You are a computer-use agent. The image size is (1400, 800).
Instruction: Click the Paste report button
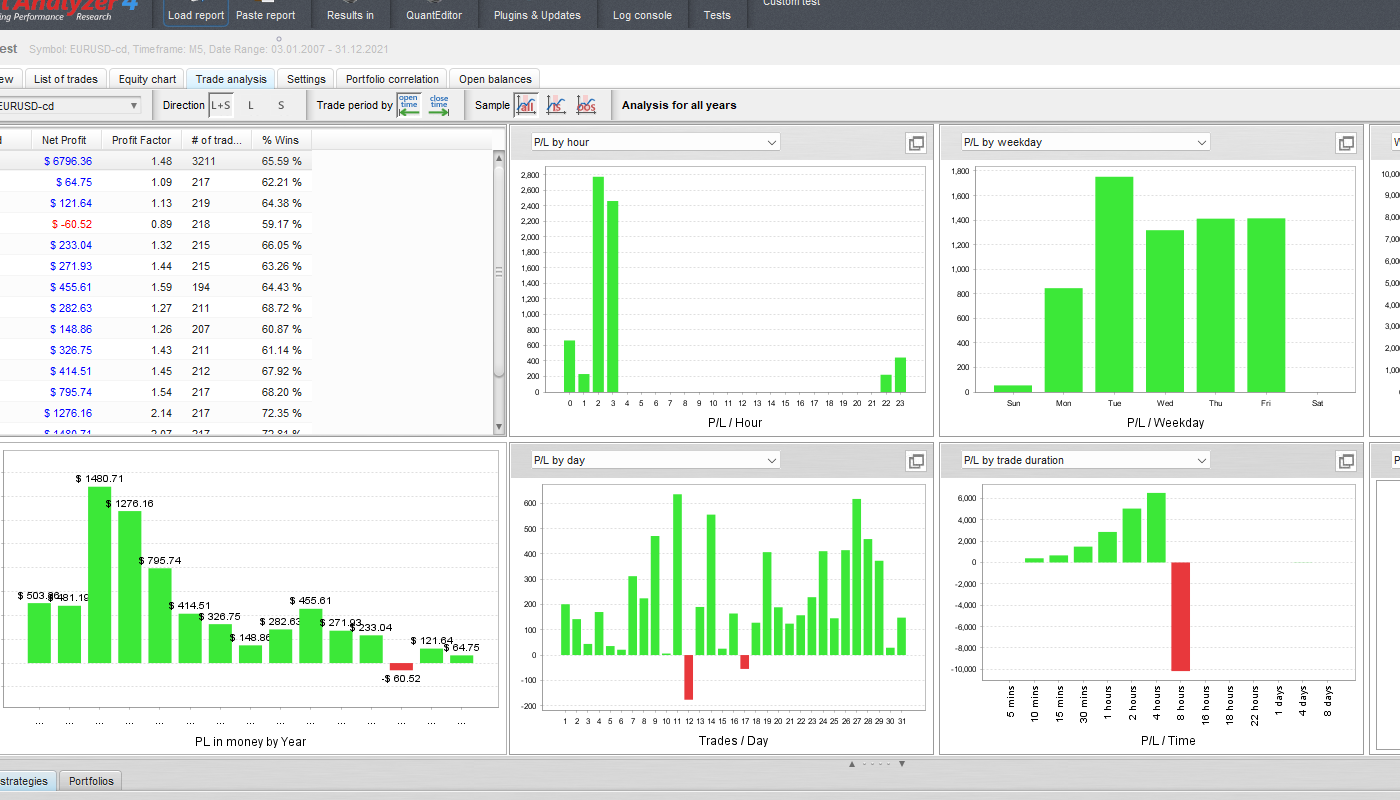(266, 15)
